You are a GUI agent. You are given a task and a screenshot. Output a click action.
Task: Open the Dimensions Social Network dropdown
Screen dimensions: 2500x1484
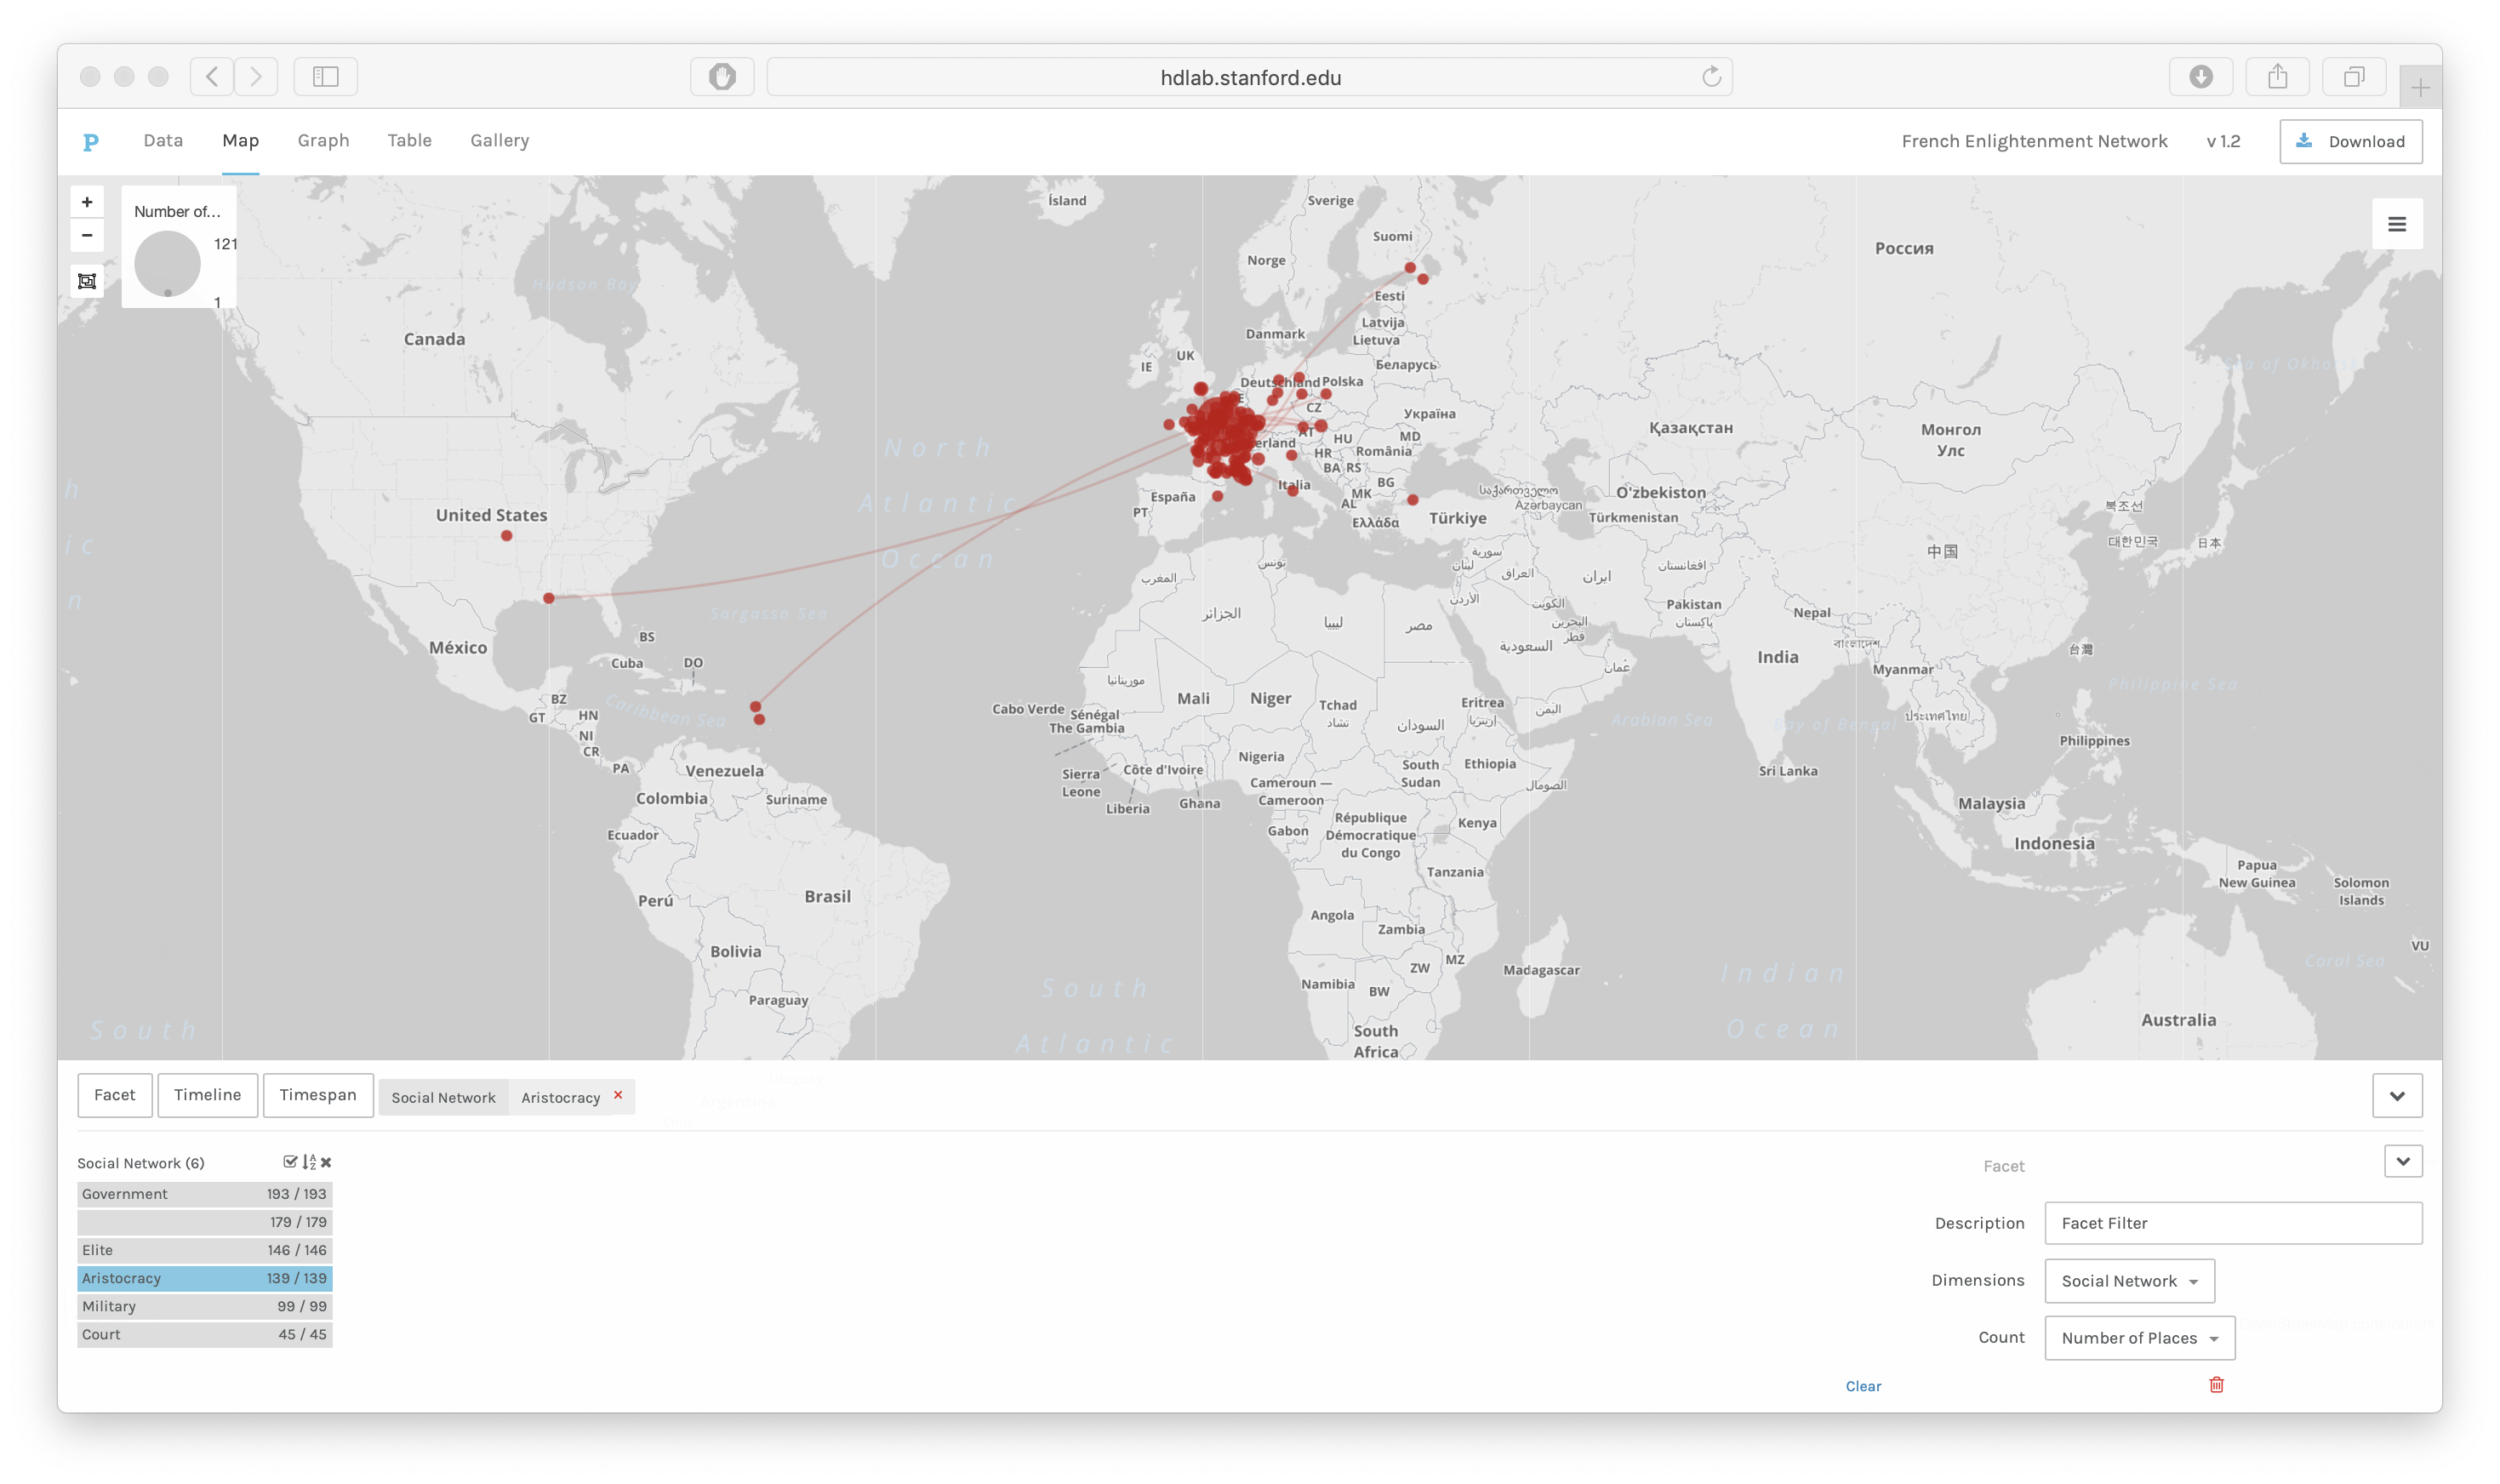(2129, 1281)
